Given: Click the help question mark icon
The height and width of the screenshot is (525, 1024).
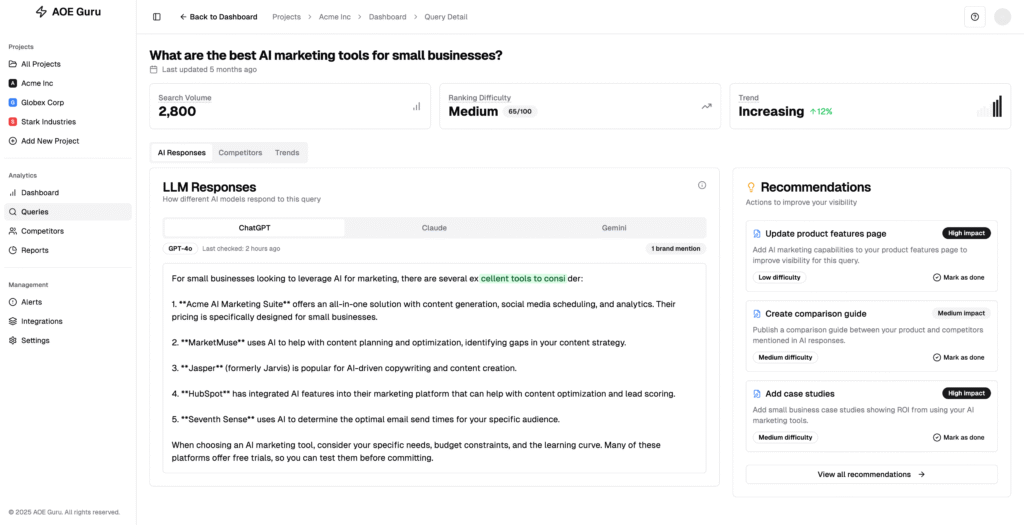Looking at the screenshot, I should (975, 17).
